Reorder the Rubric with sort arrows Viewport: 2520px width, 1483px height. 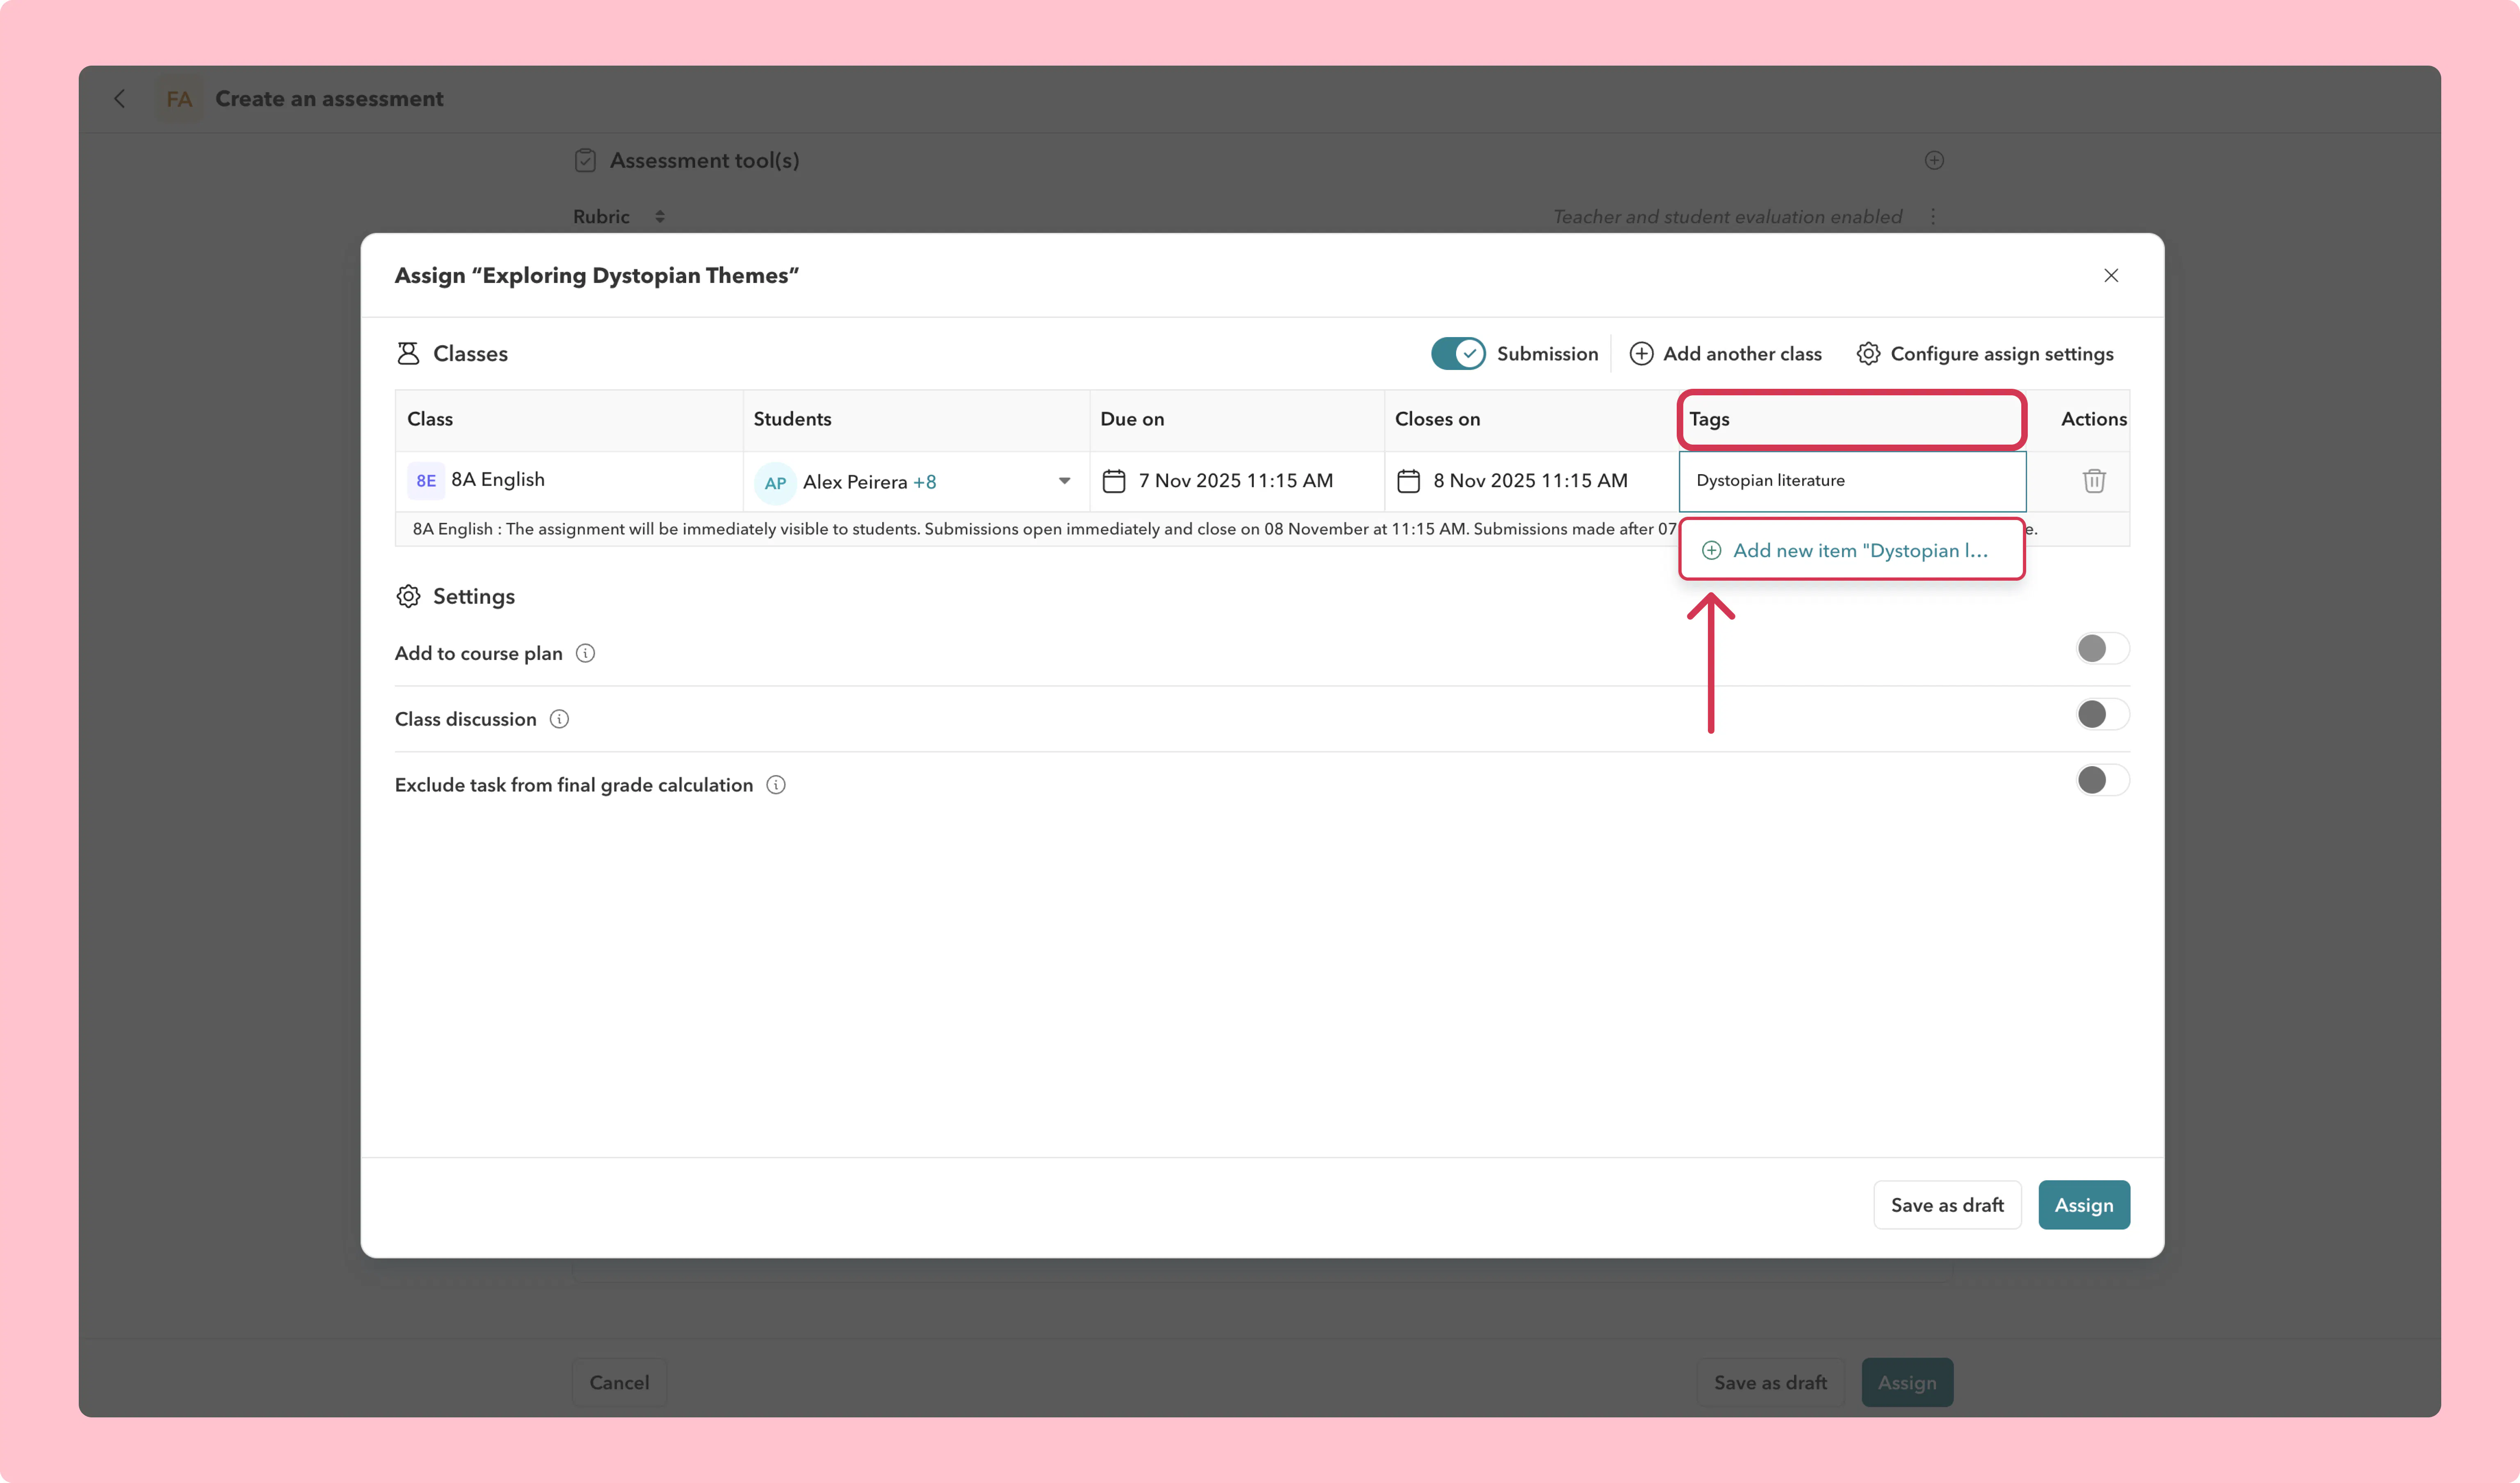[660, 216]
